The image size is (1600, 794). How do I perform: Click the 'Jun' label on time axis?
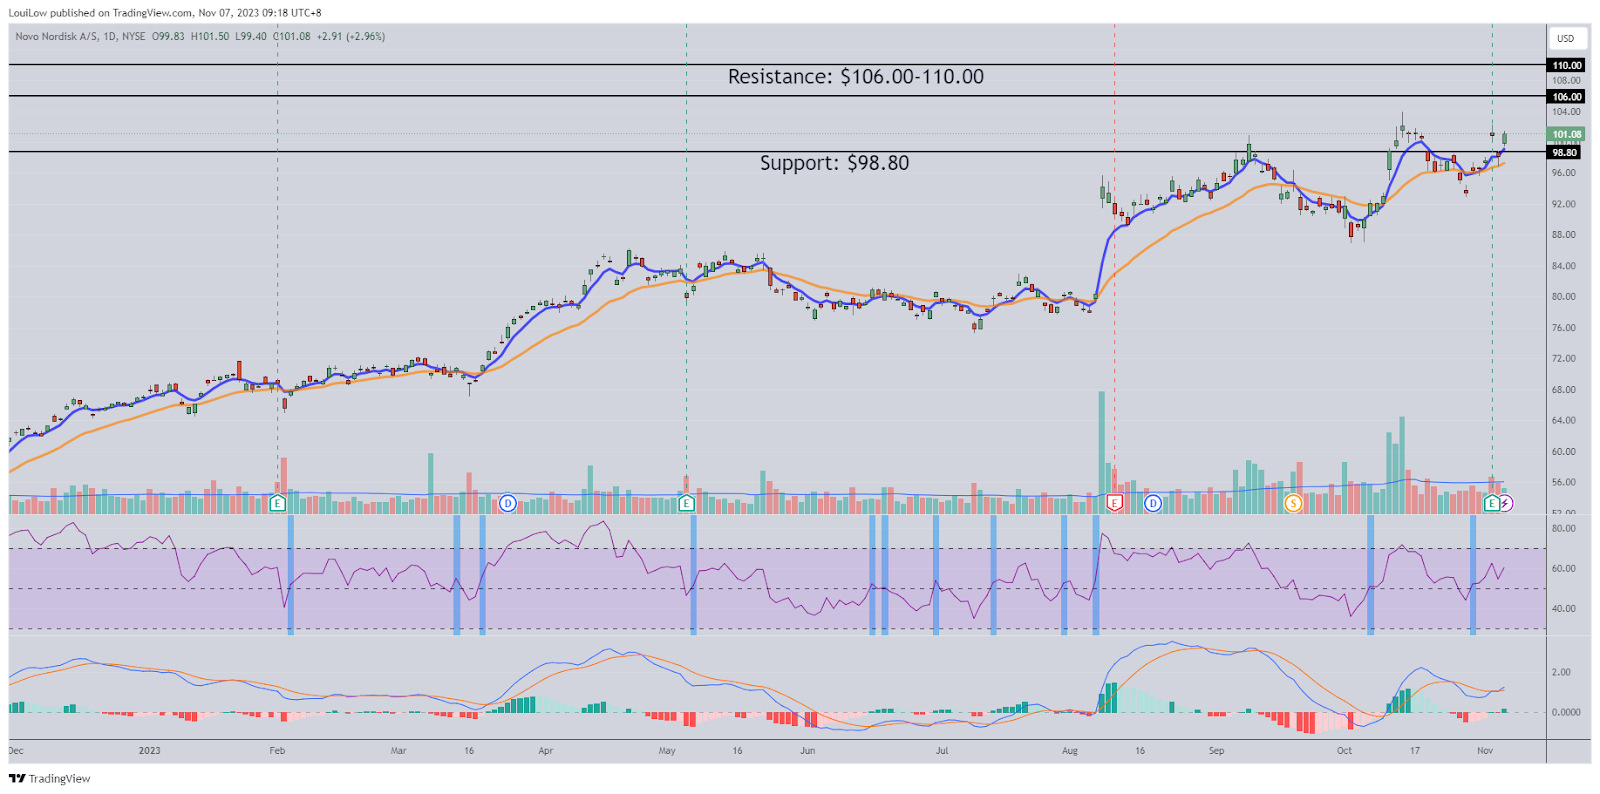[808, 750]
